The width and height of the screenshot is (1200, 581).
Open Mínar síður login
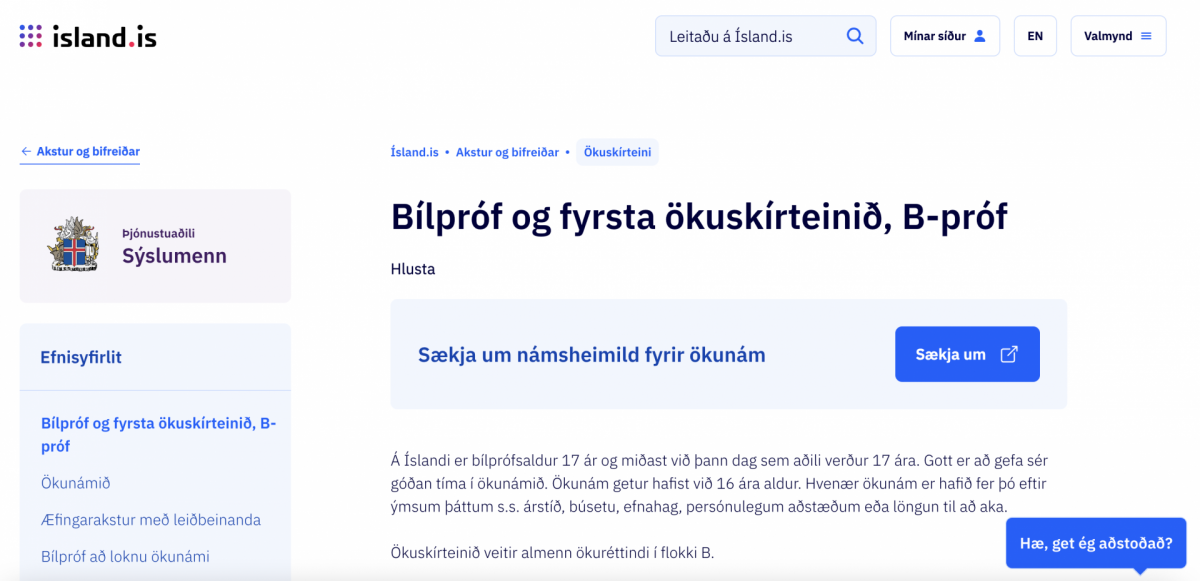945,36
